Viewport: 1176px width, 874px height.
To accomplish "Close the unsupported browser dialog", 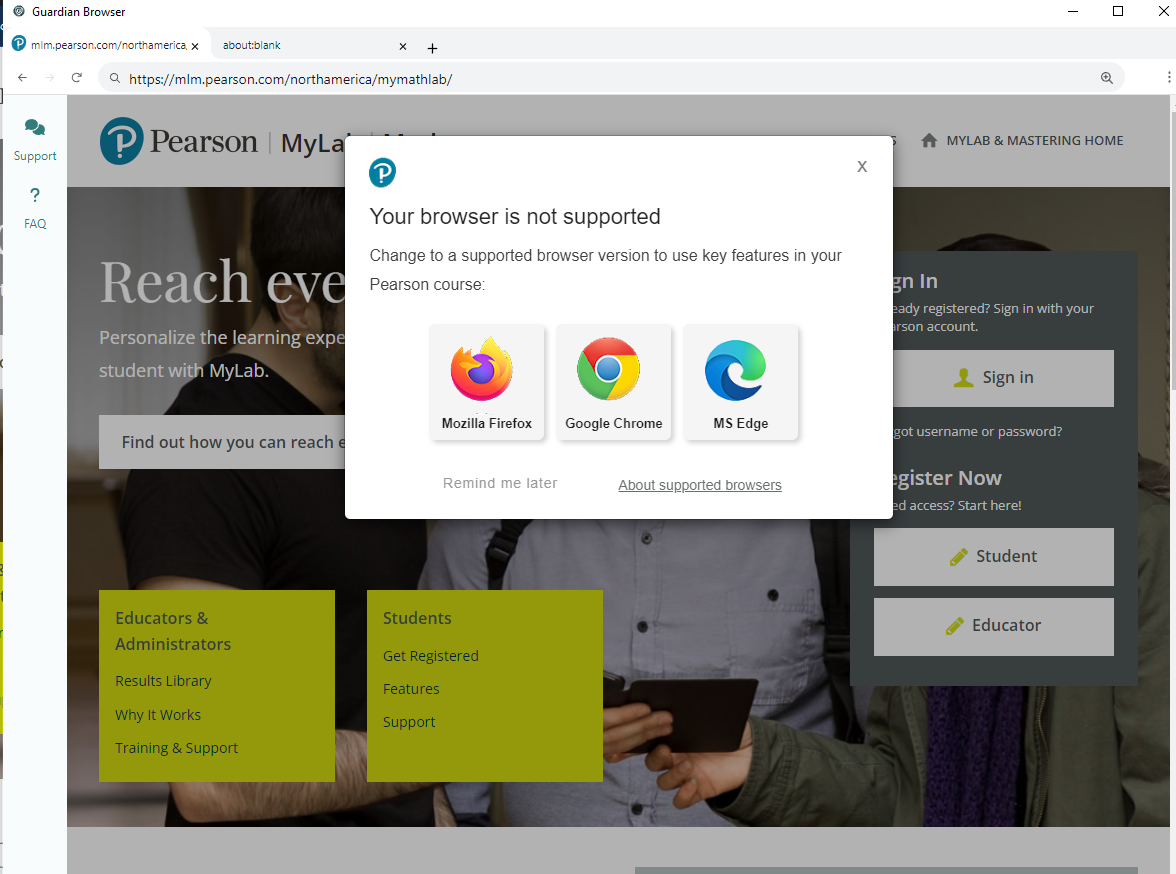I will [862, 167].
